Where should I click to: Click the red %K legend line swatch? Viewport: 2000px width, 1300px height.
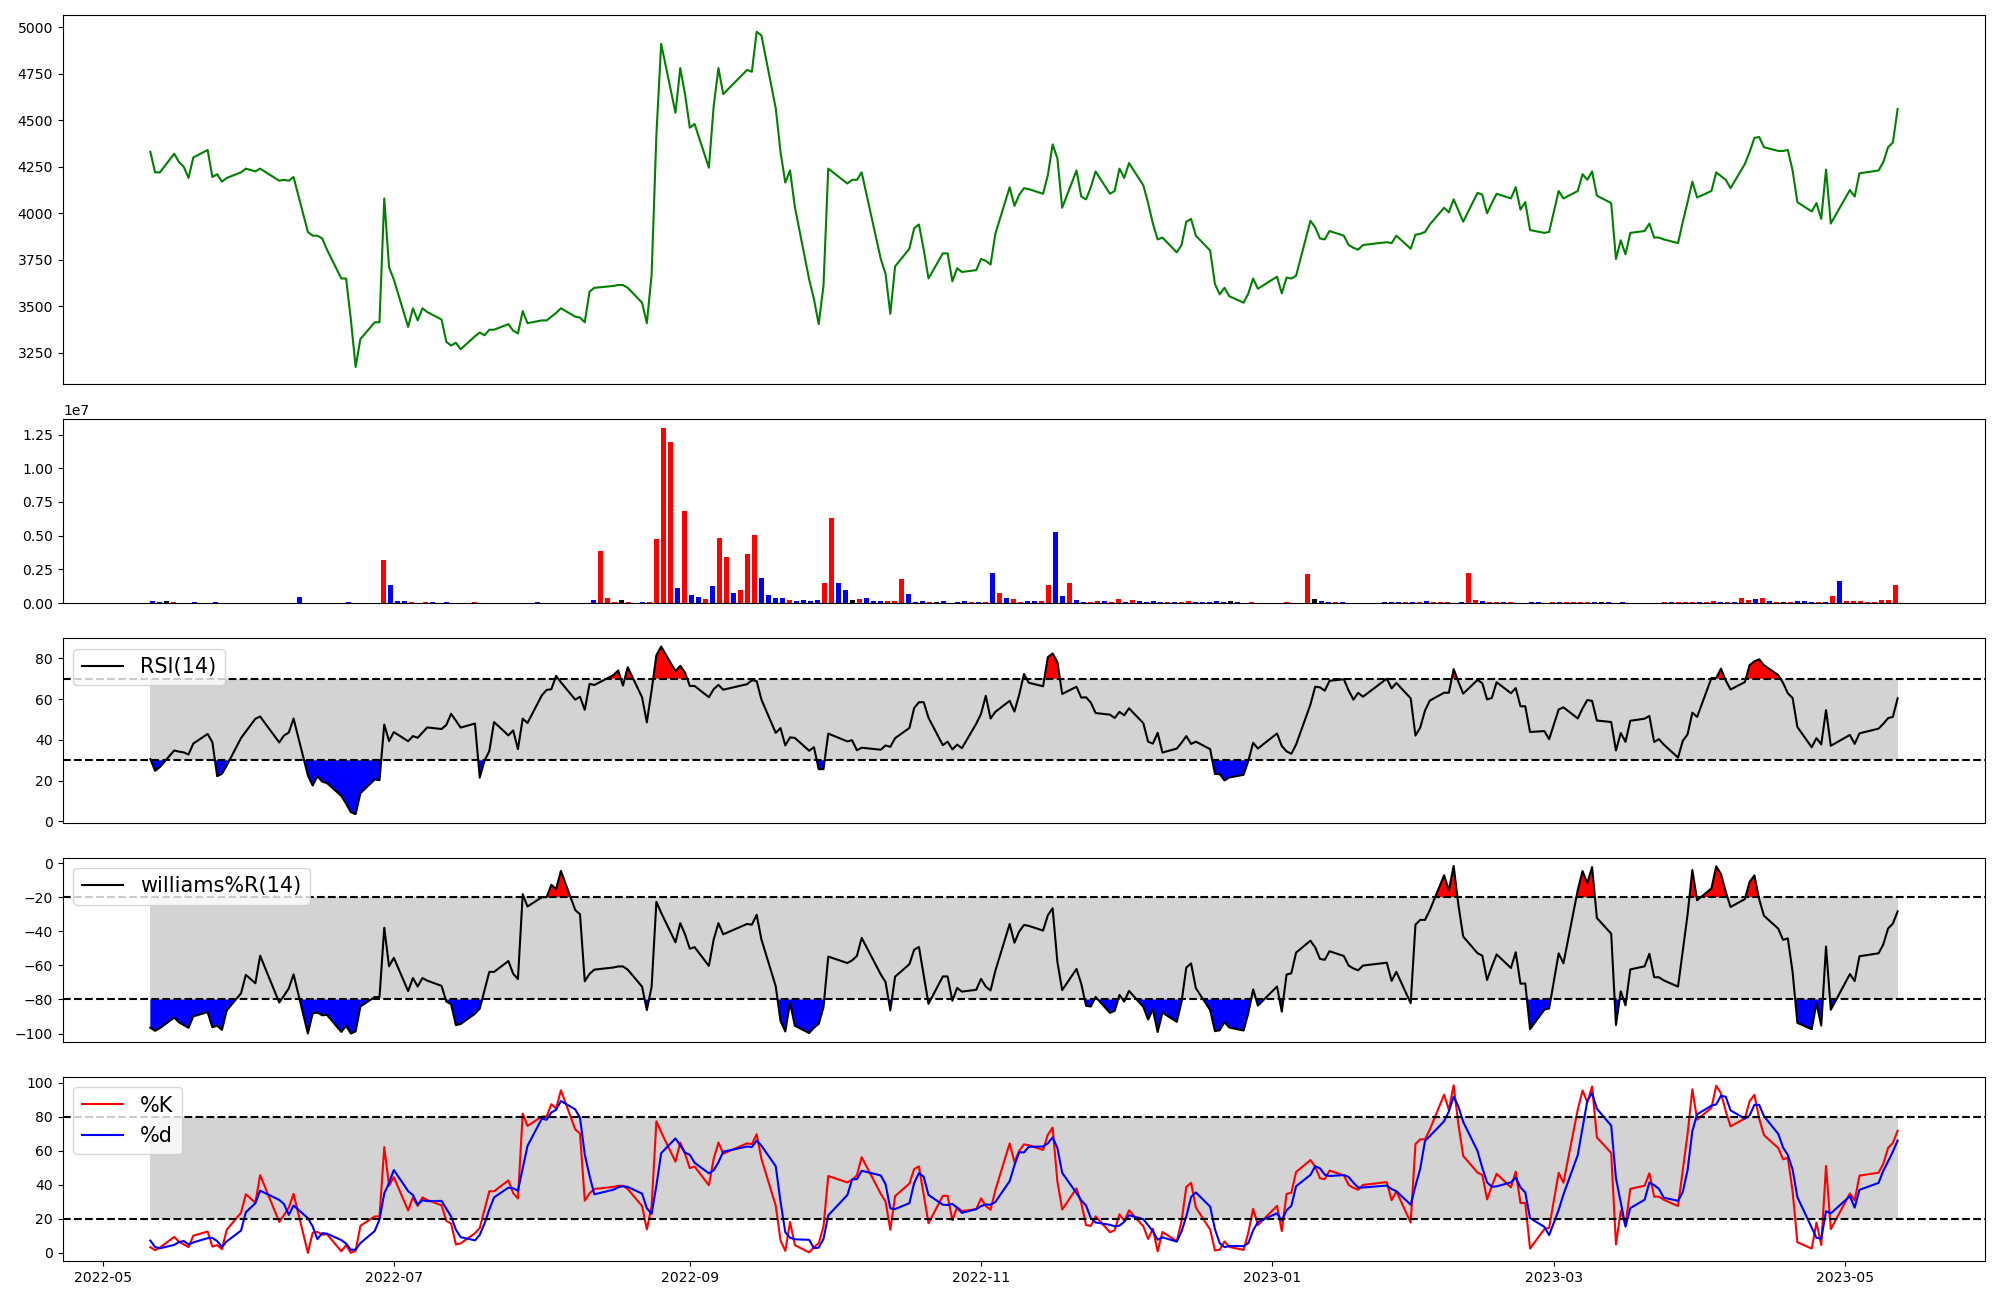point(103,1105)
